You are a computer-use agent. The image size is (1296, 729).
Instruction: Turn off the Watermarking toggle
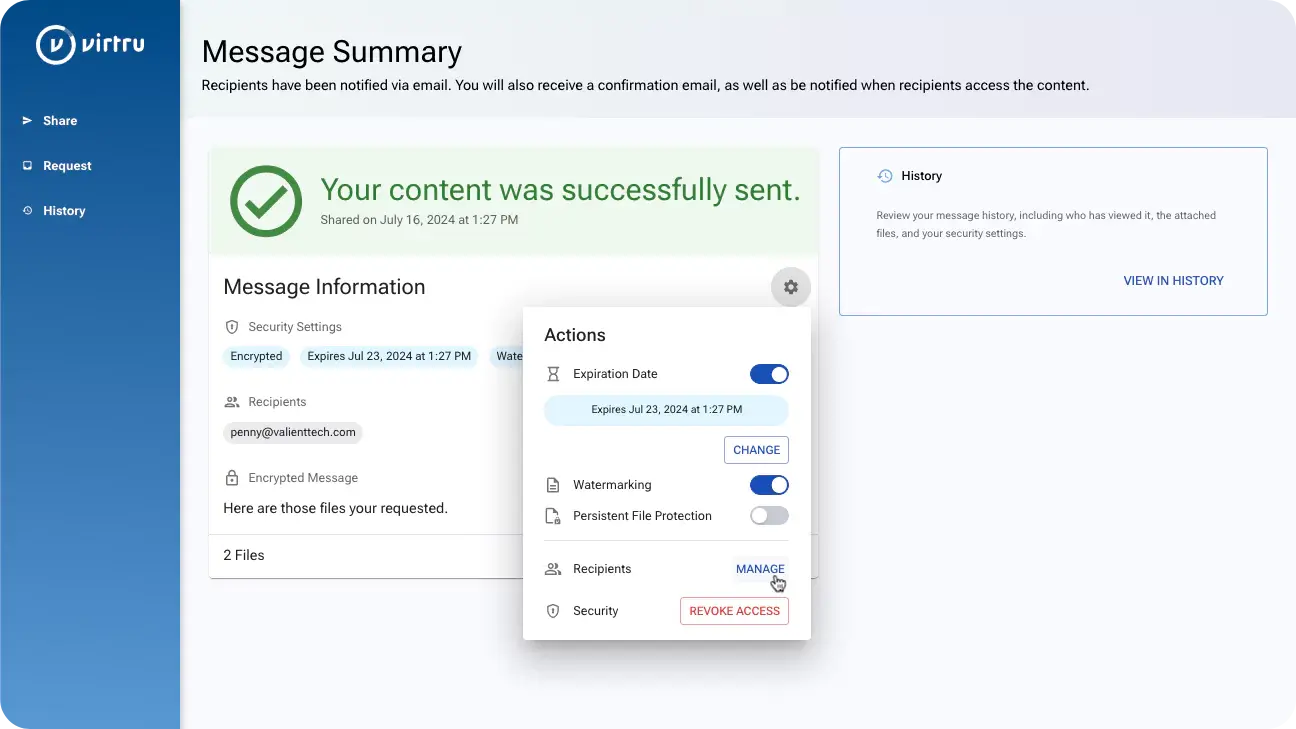769,485
